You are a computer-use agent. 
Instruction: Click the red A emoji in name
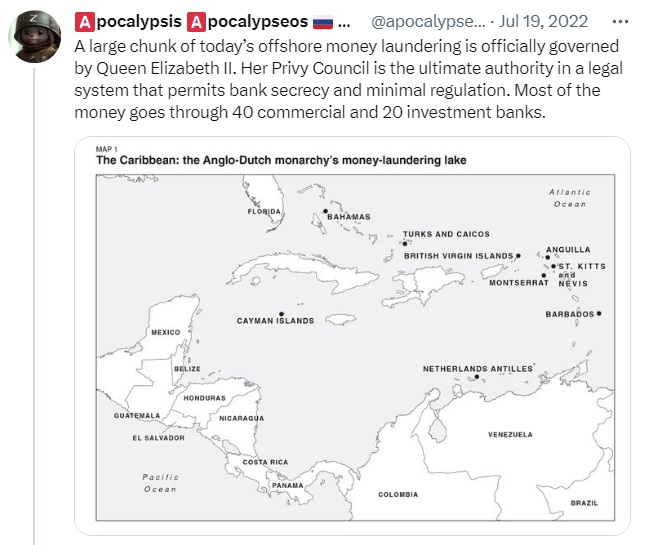click(x=84, y=22)
